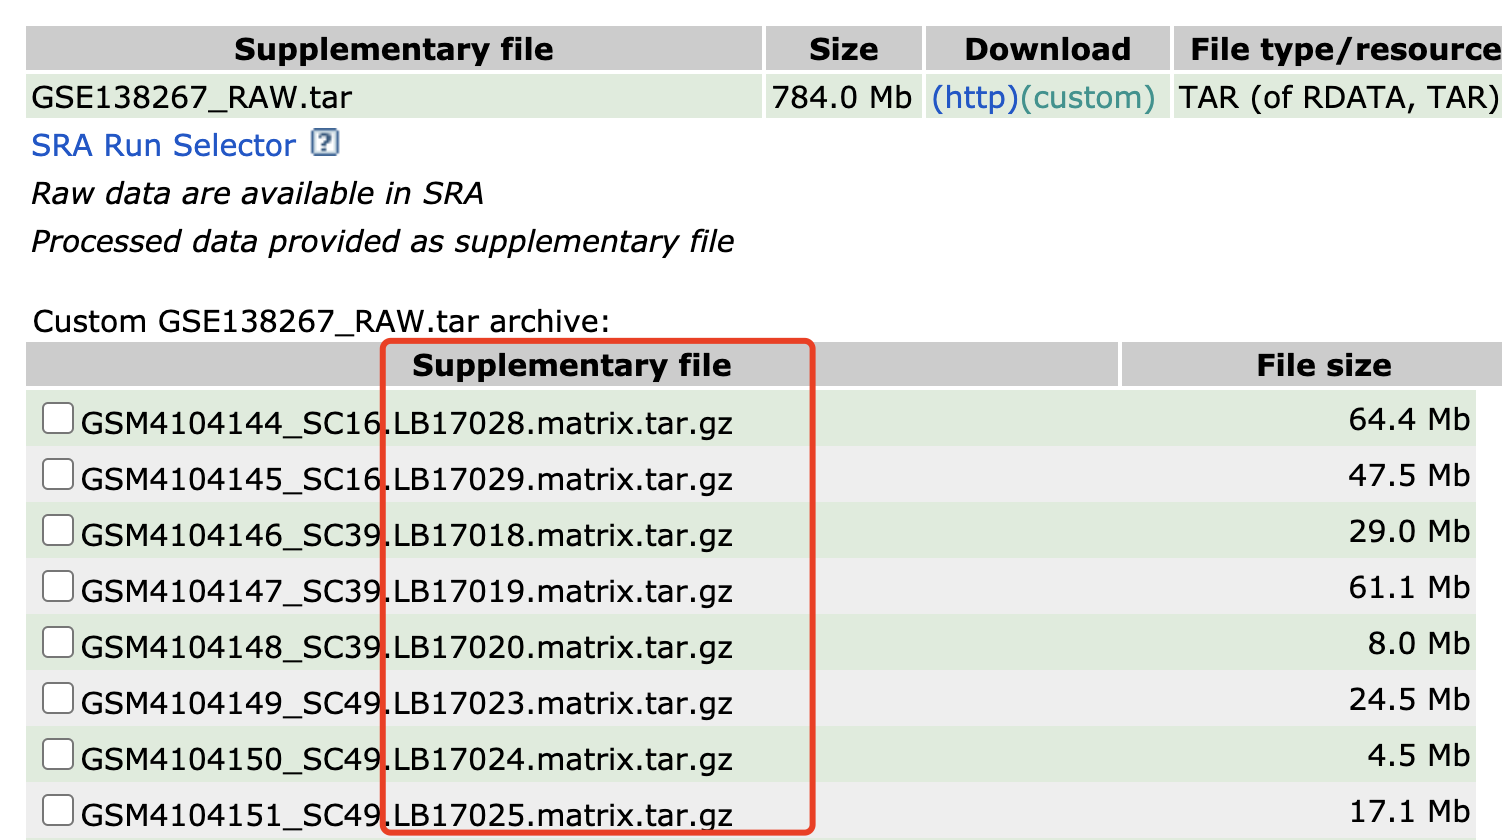
Task: Click the 784.0 Mb size cell
Action: tap(841, 98)
